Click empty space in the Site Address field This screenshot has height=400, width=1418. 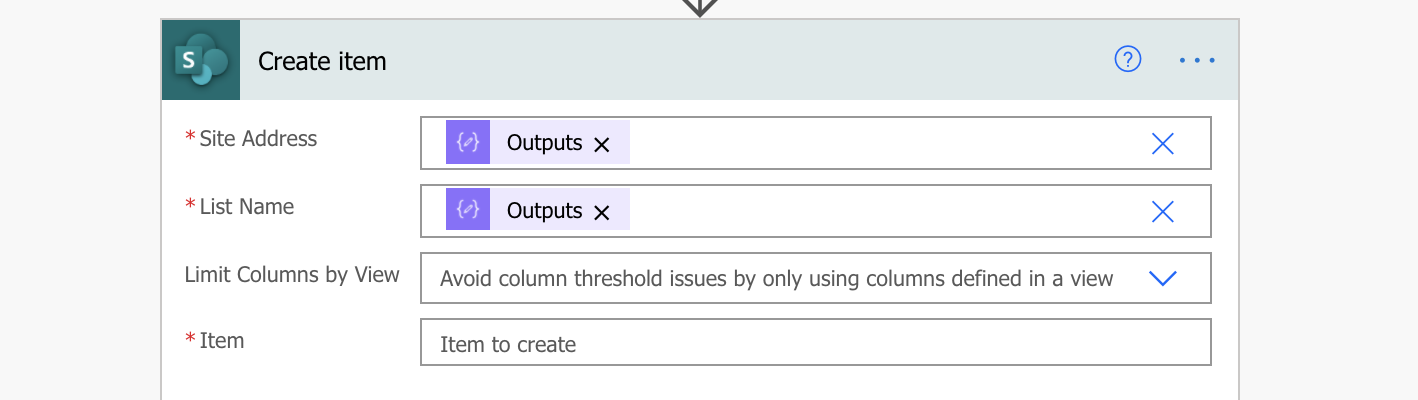click(880, 143)
